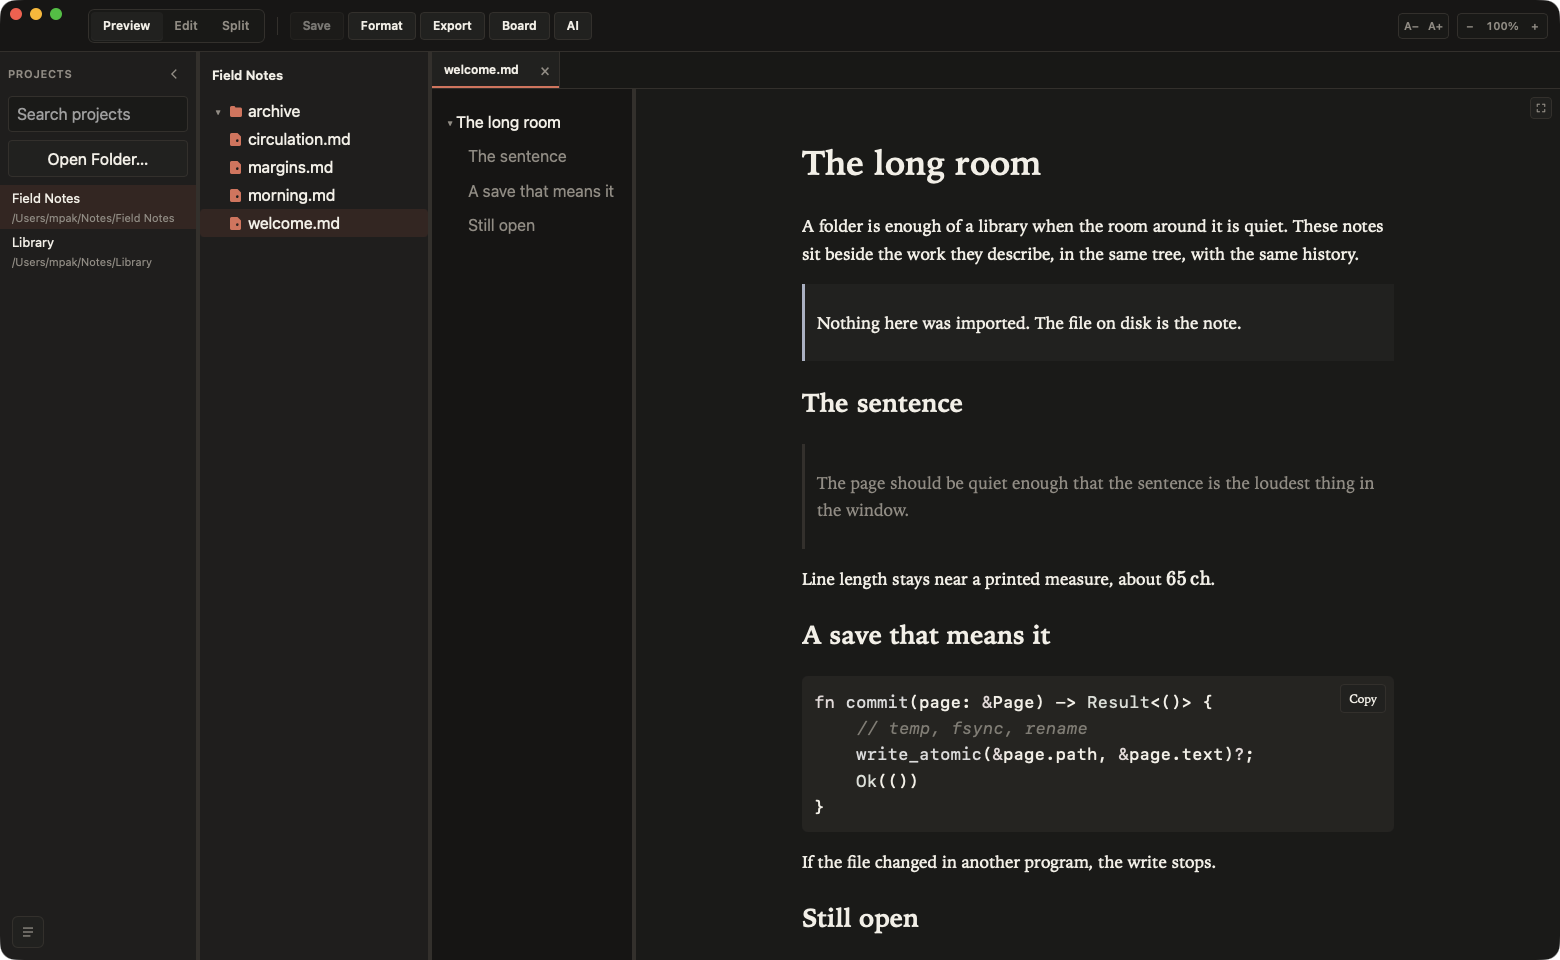Jump to 'The sentence' in outline
Image resolution: width=1560 pixels, height=960 pixels.
pyautogui.click(x=517, y=157)
